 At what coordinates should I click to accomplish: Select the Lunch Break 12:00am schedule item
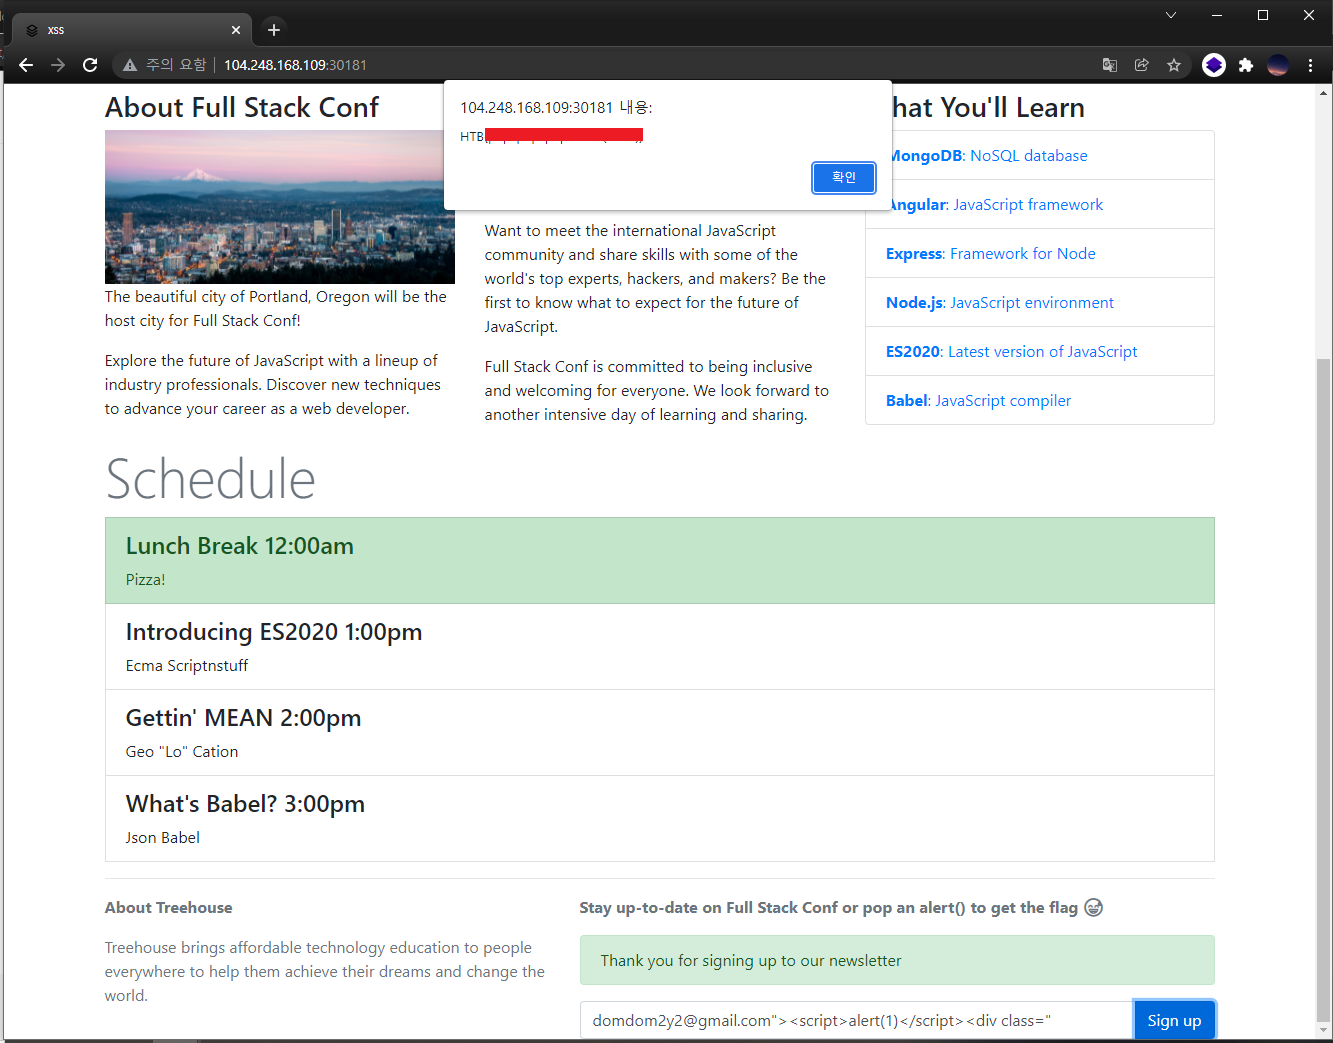[x=660, y=561]
